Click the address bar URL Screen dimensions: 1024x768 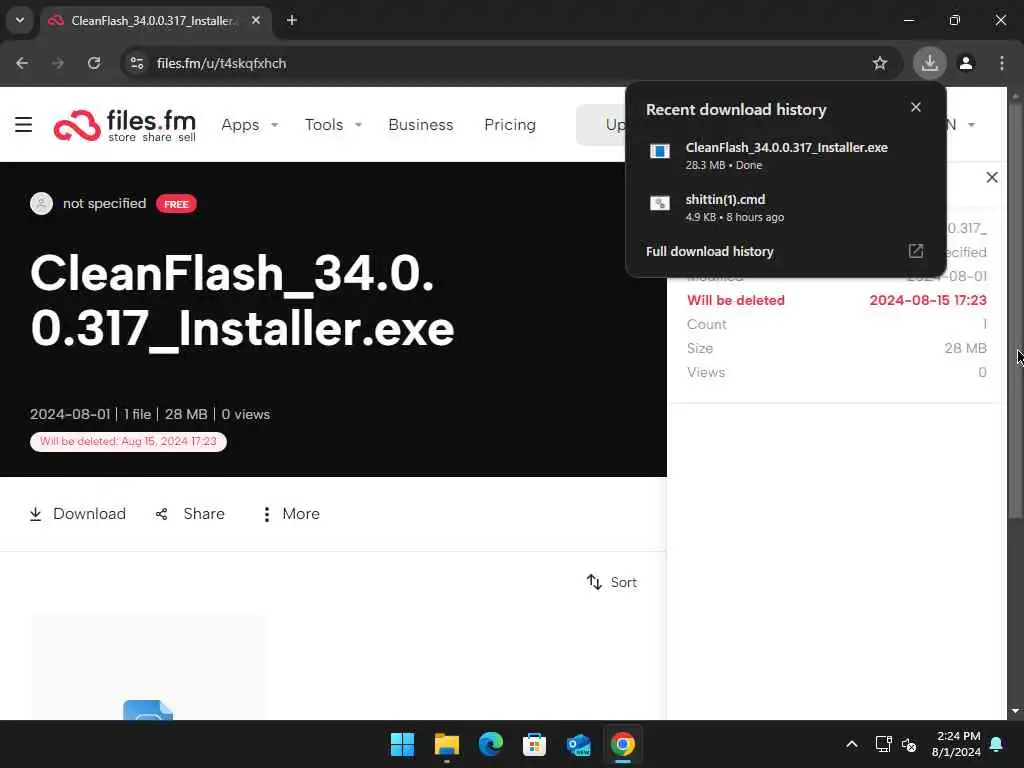pyautogui.click(x=221, y=63)
